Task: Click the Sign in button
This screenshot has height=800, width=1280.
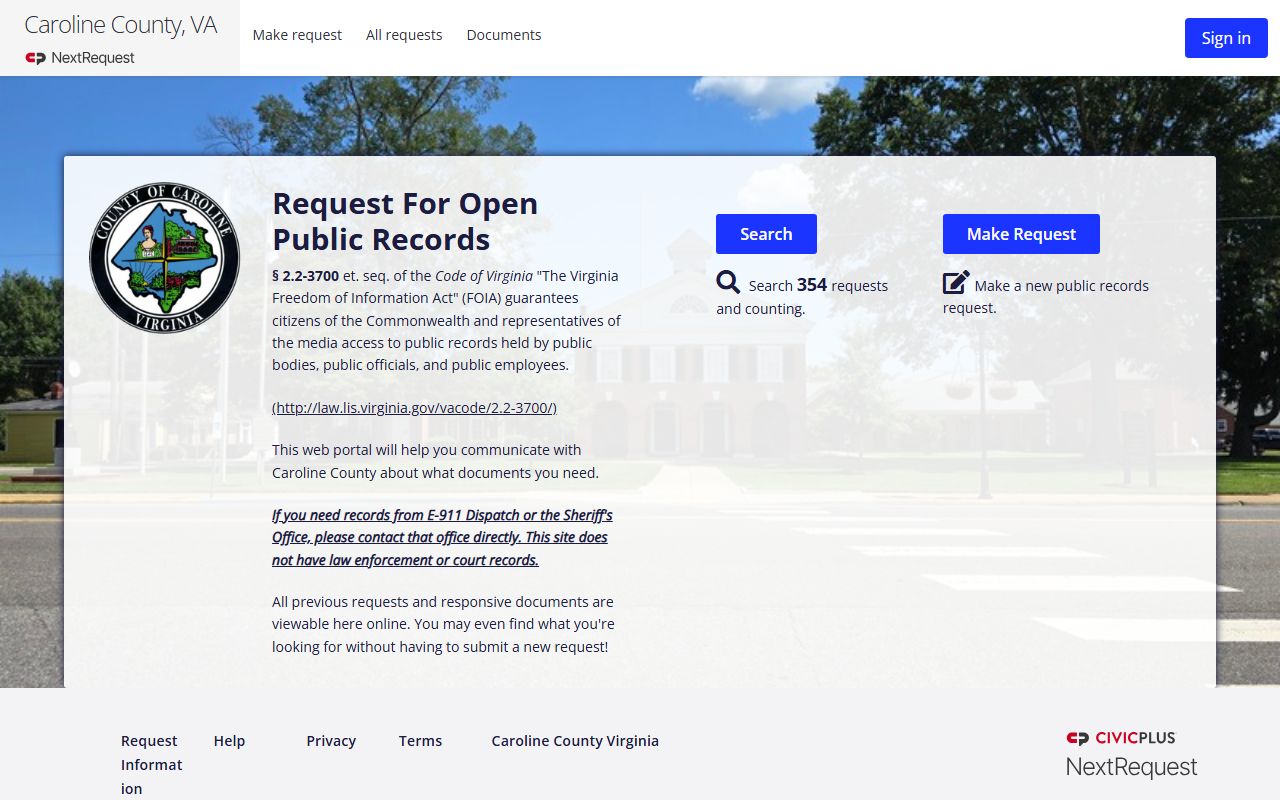Action: 1226,38
